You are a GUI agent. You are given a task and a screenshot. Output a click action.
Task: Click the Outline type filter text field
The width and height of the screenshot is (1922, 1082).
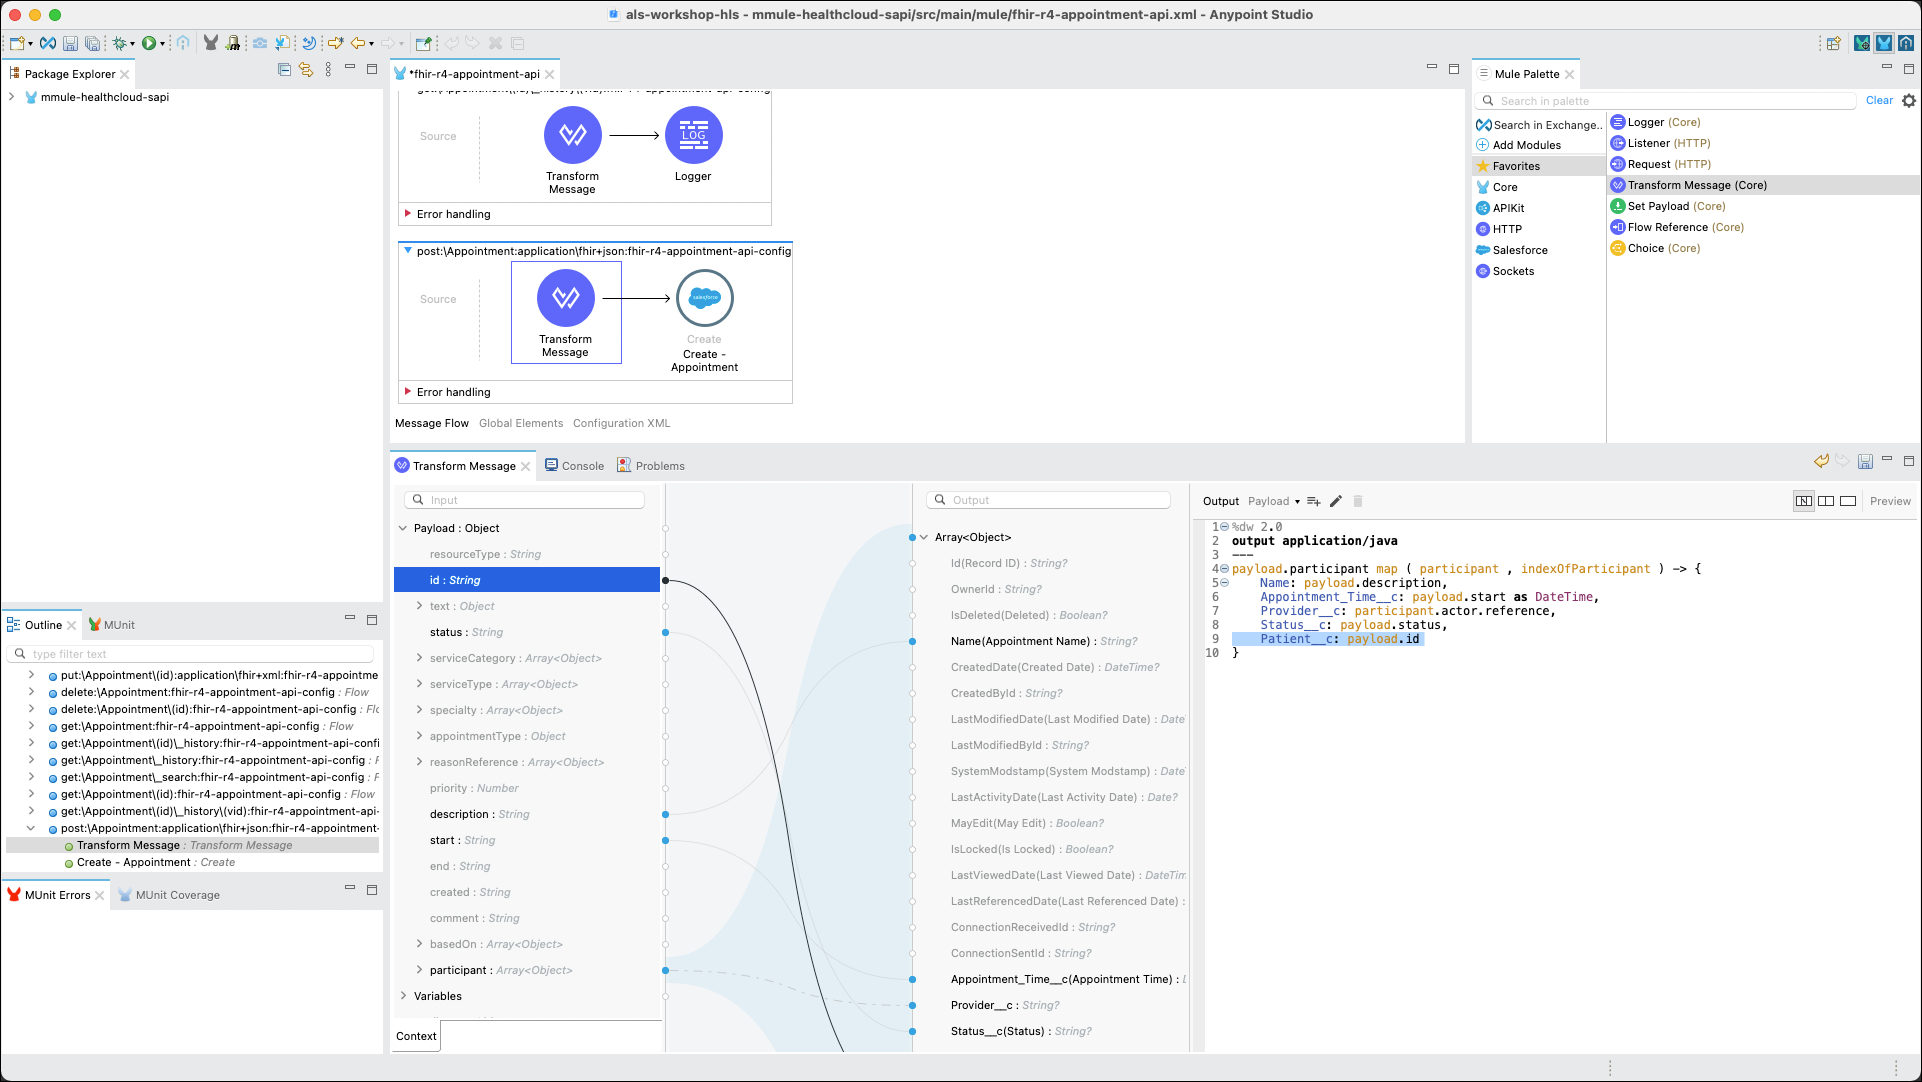pyautogui.click(x=192, y=654)
